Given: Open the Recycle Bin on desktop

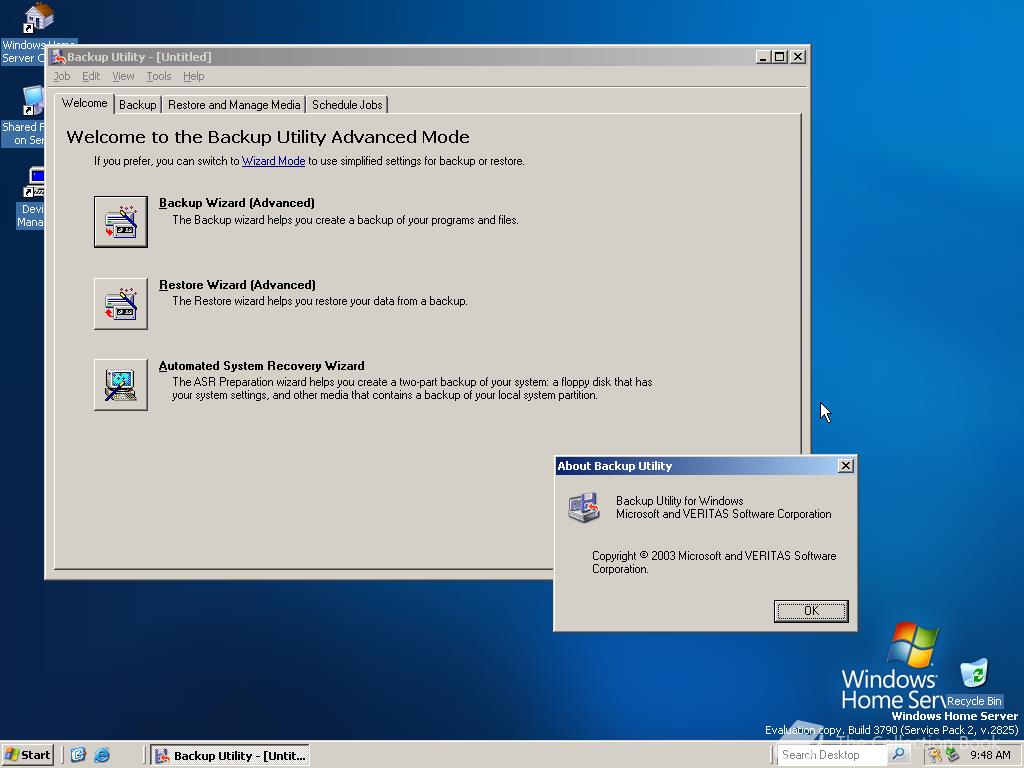Looking at the screenshot, I should pyautogui.click(x=974, y=682).
